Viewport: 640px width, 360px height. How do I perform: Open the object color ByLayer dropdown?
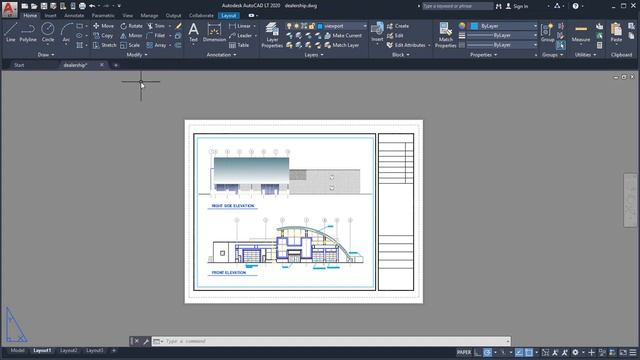point(504,26)
